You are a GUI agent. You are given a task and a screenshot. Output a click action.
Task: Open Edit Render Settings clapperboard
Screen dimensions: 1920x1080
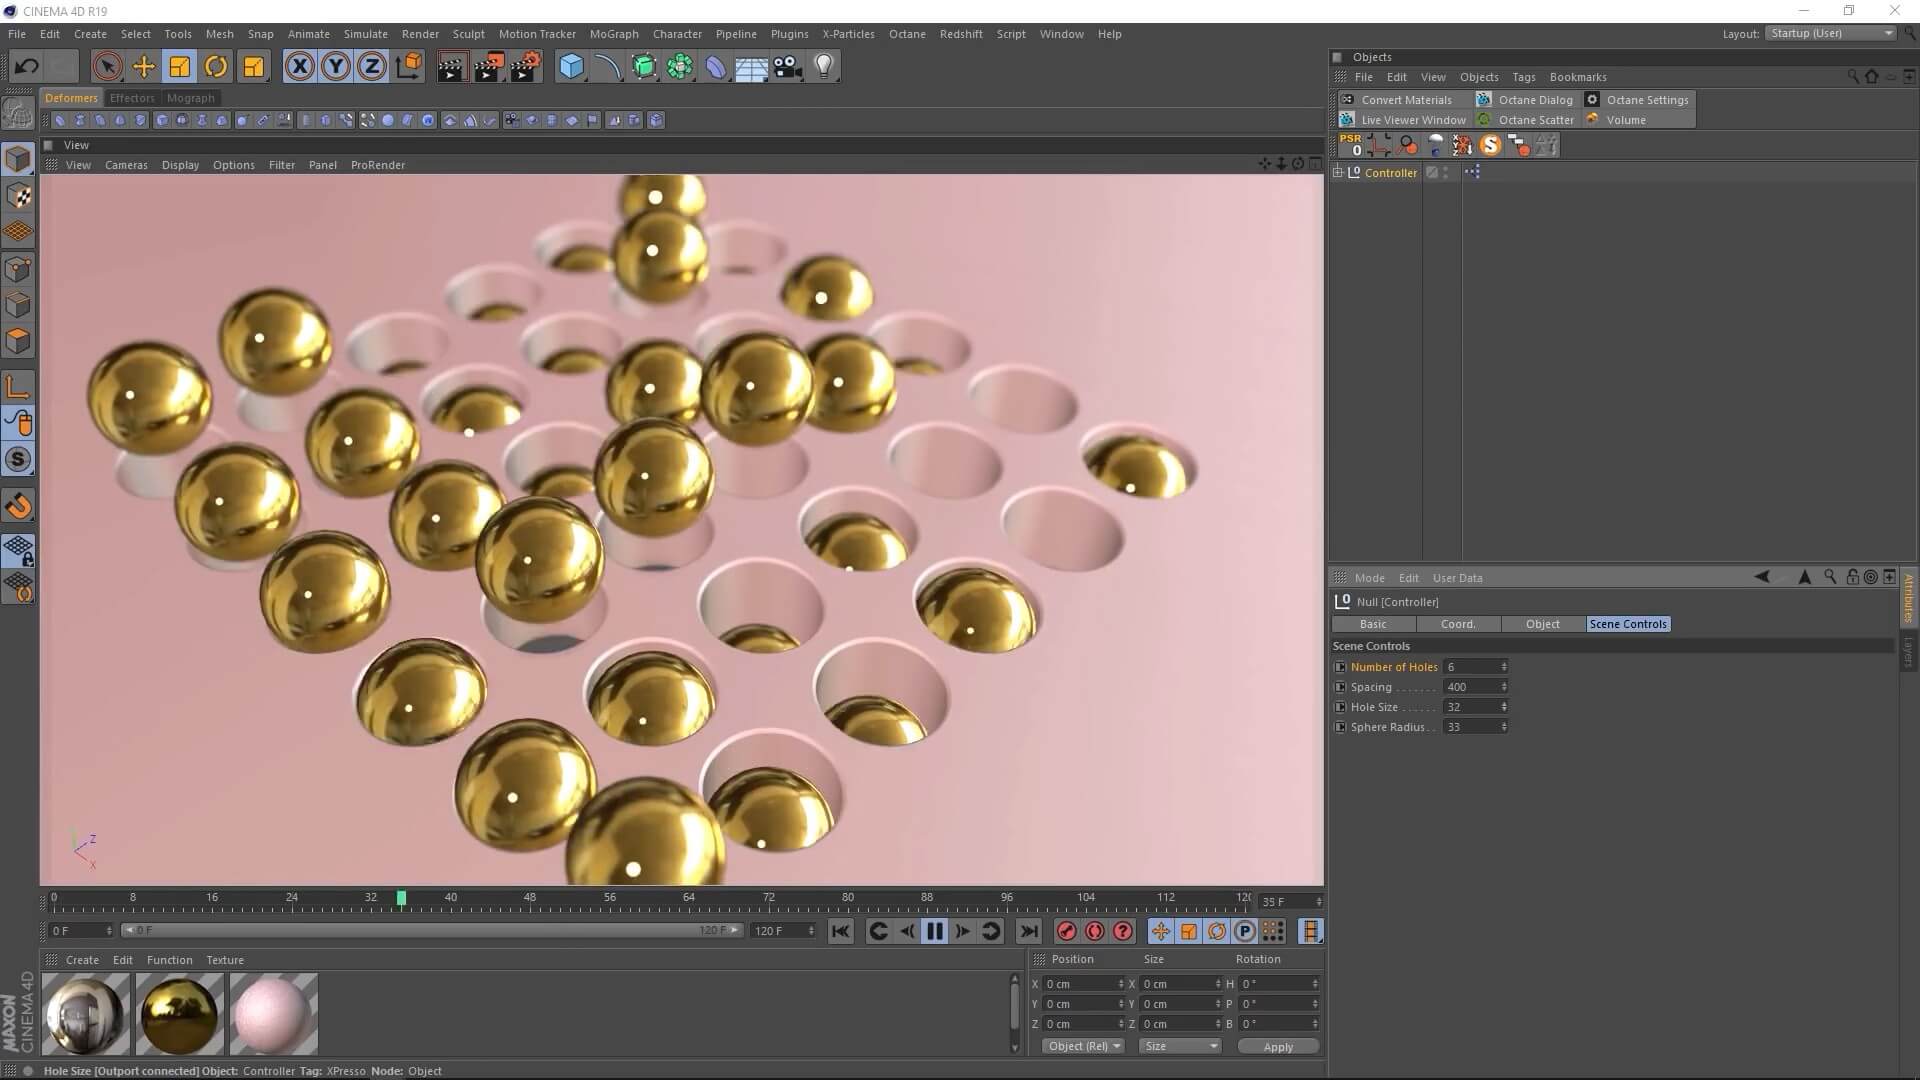pyautogui.click(x=525, y=67)
